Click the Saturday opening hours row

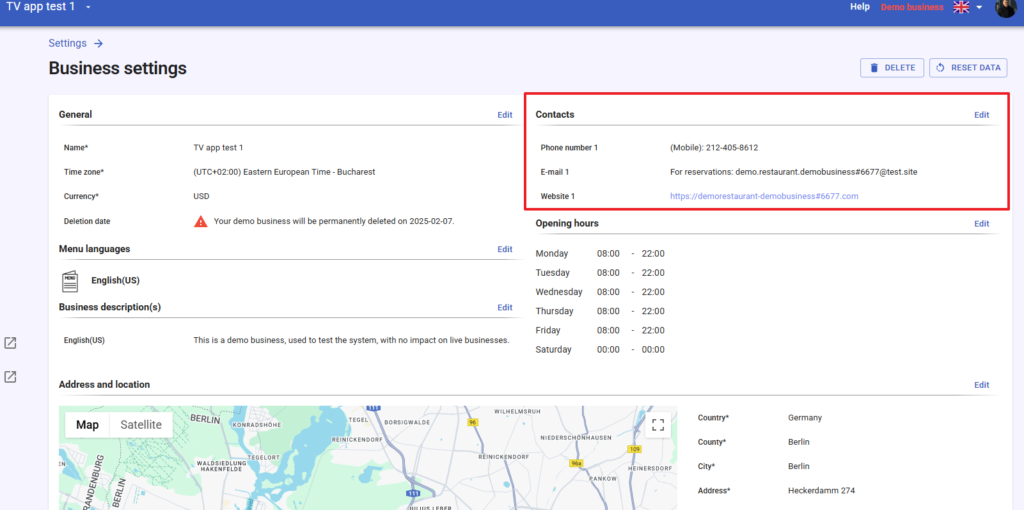[x=600, y=350]
